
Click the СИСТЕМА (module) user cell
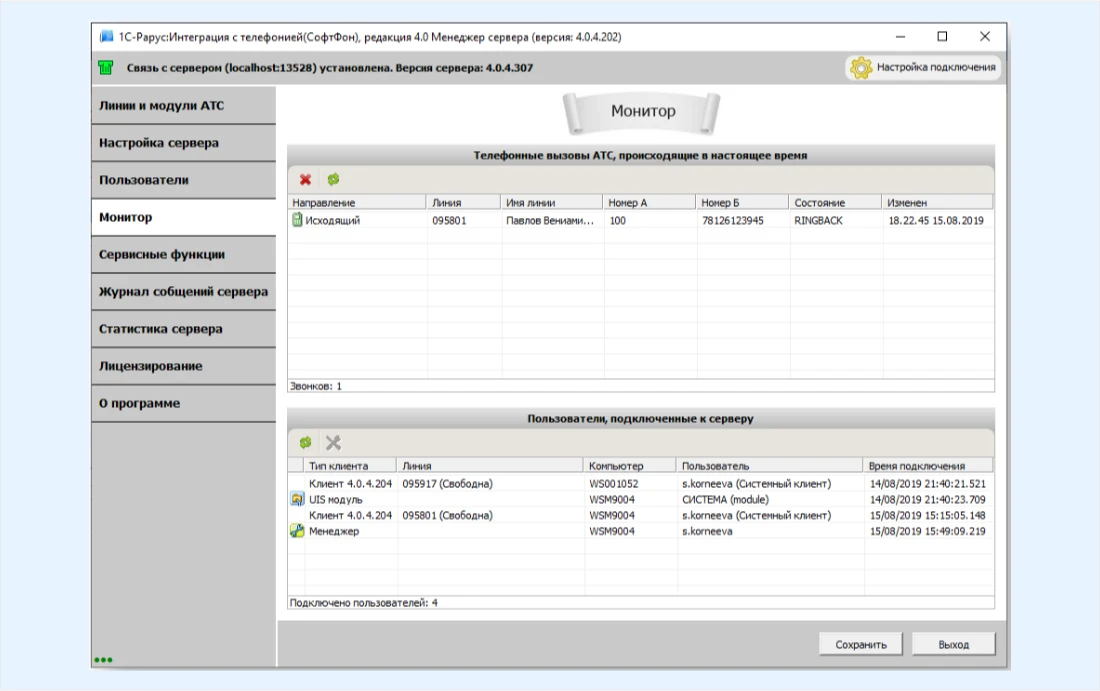point(725,499)
